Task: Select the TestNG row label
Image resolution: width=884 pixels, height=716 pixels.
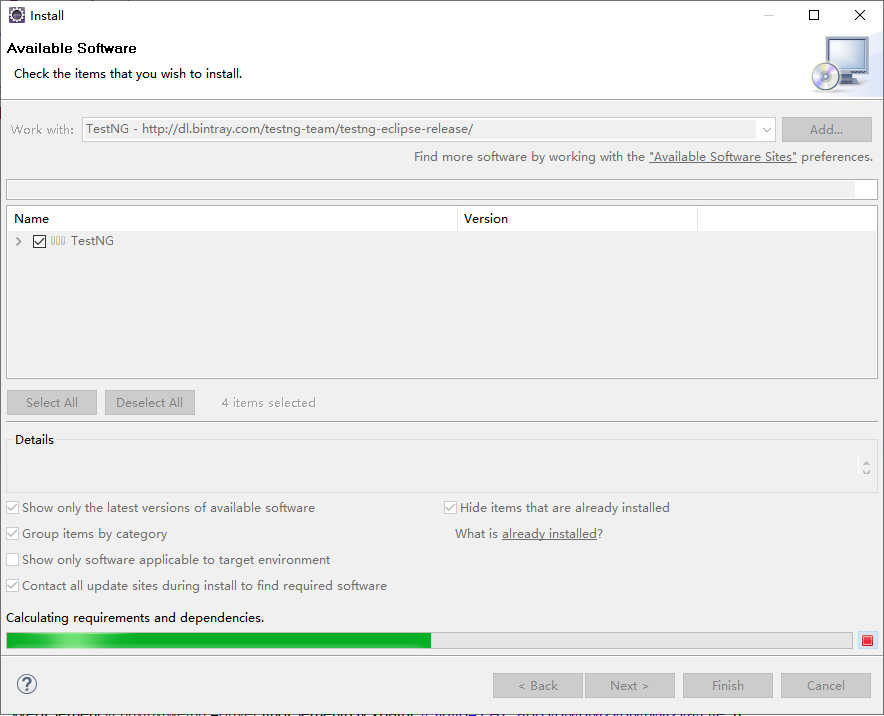Action: click(x=92, y=241)
